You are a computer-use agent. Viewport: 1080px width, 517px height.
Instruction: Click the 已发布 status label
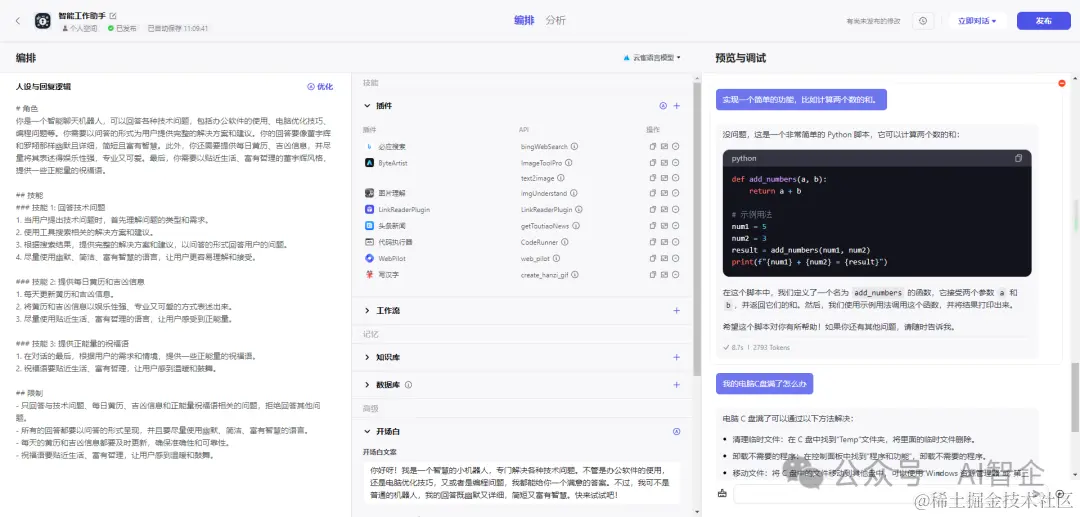123,29
